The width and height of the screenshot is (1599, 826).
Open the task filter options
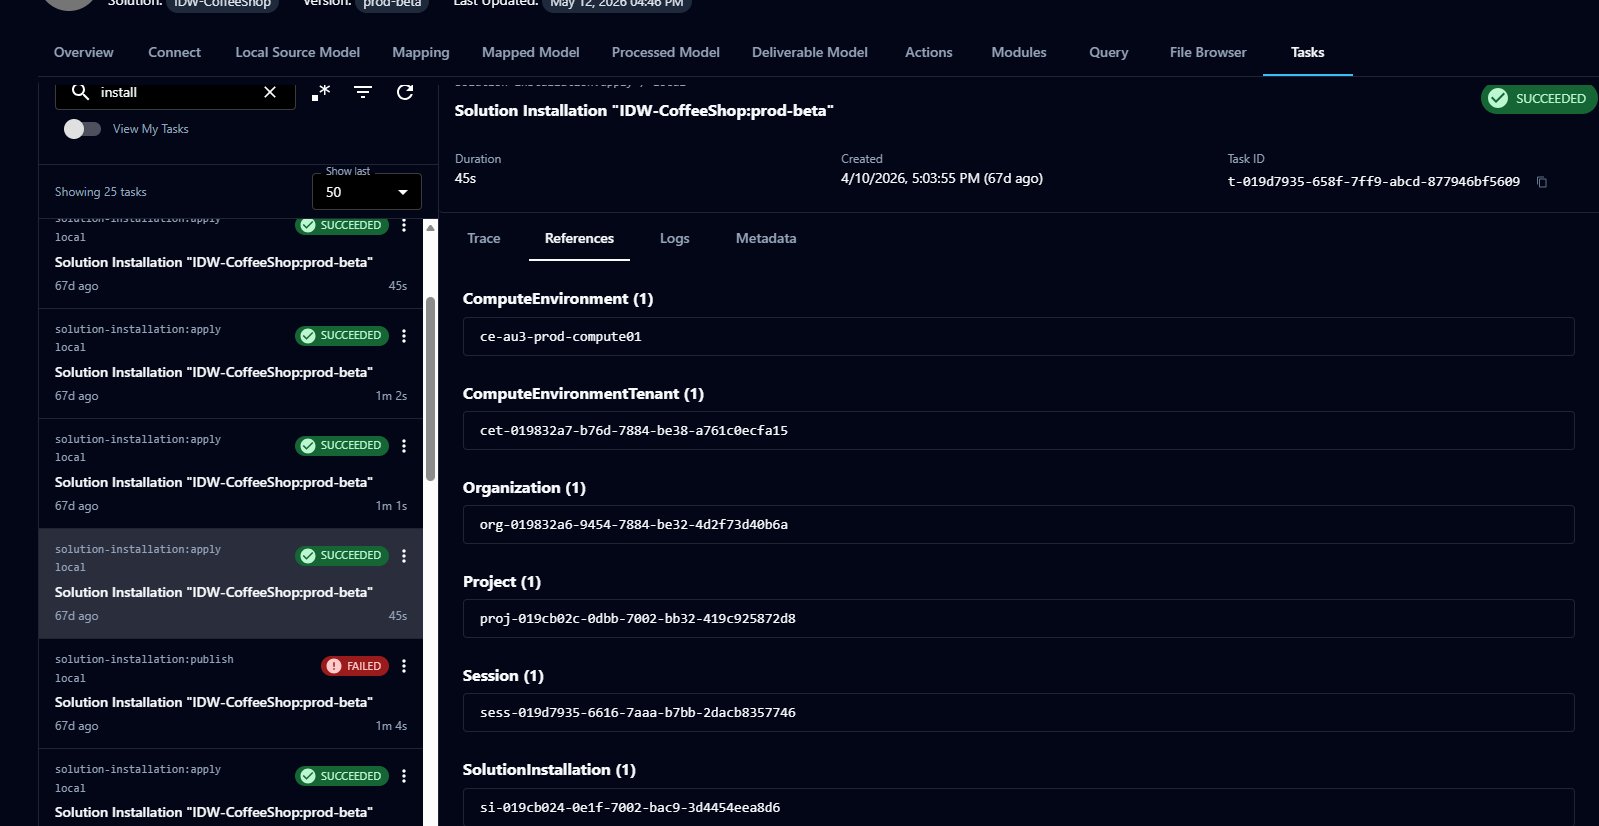(363, 92)
